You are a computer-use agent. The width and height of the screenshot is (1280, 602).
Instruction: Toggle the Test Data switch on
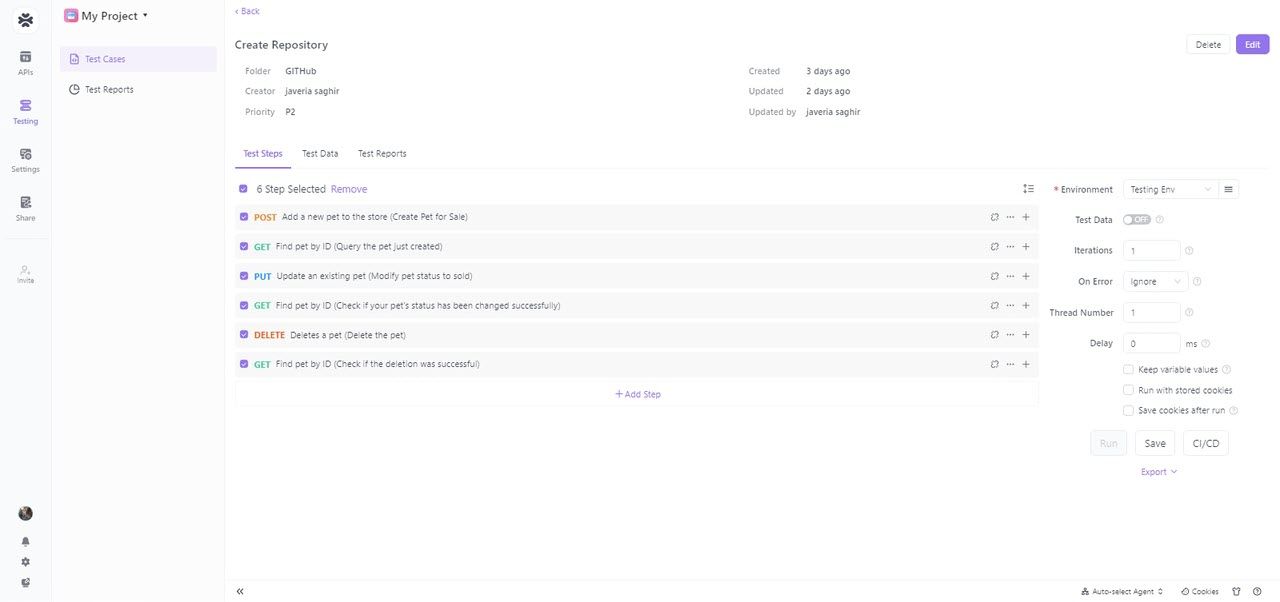coord(1137,220)
